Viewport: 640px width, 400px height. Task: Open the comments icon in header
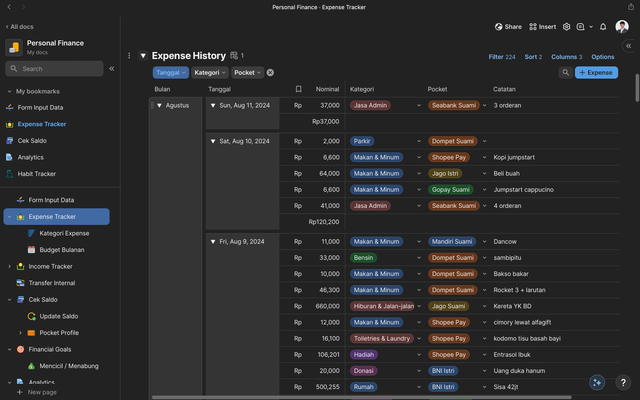coord(580,27)
